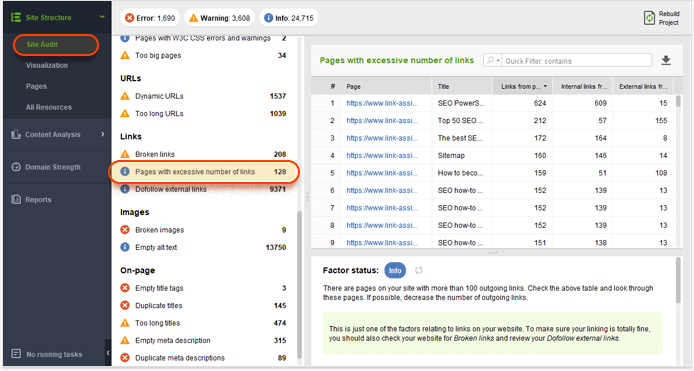Screen dimensions: 694x371
Task: Select Duplicate titles factor
Action: pyautogui.click(x=204, y=305)
